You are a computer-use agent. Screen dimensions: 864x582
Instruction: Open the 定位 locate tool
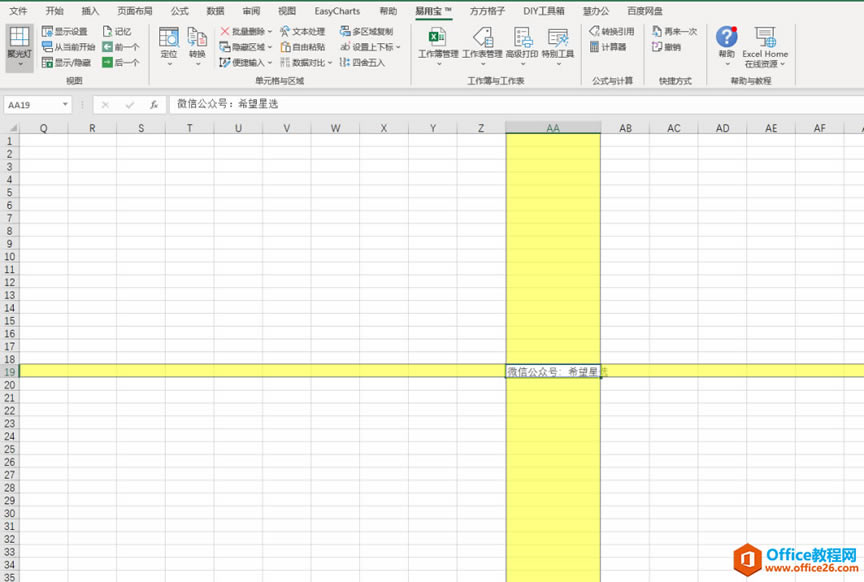pyautogui.click(x=169, y=45)
